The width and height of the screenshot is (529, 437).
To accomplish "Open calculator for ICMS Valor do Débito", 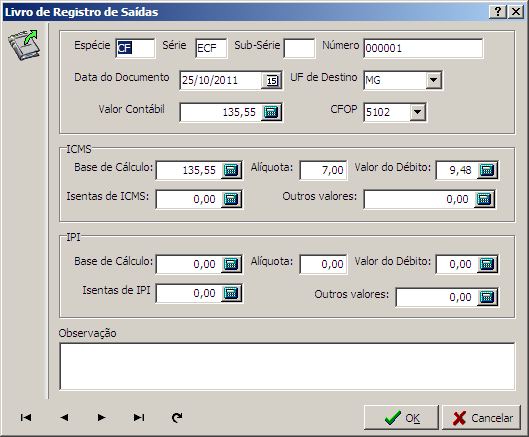I will 487,170.
